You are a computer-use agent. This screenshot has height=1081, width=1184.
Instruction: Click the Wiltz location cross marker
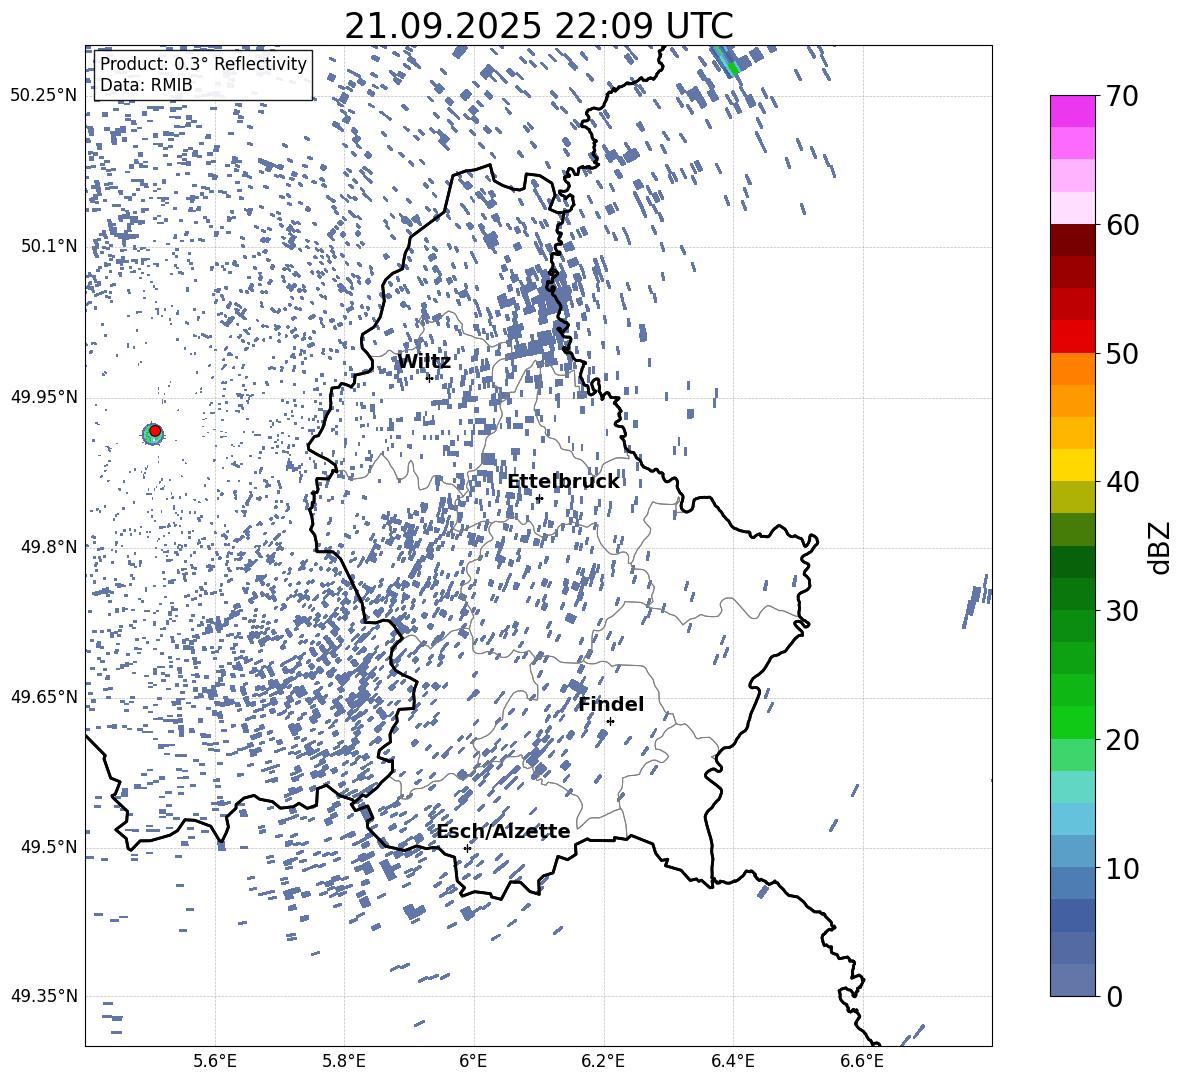(429, 378)
